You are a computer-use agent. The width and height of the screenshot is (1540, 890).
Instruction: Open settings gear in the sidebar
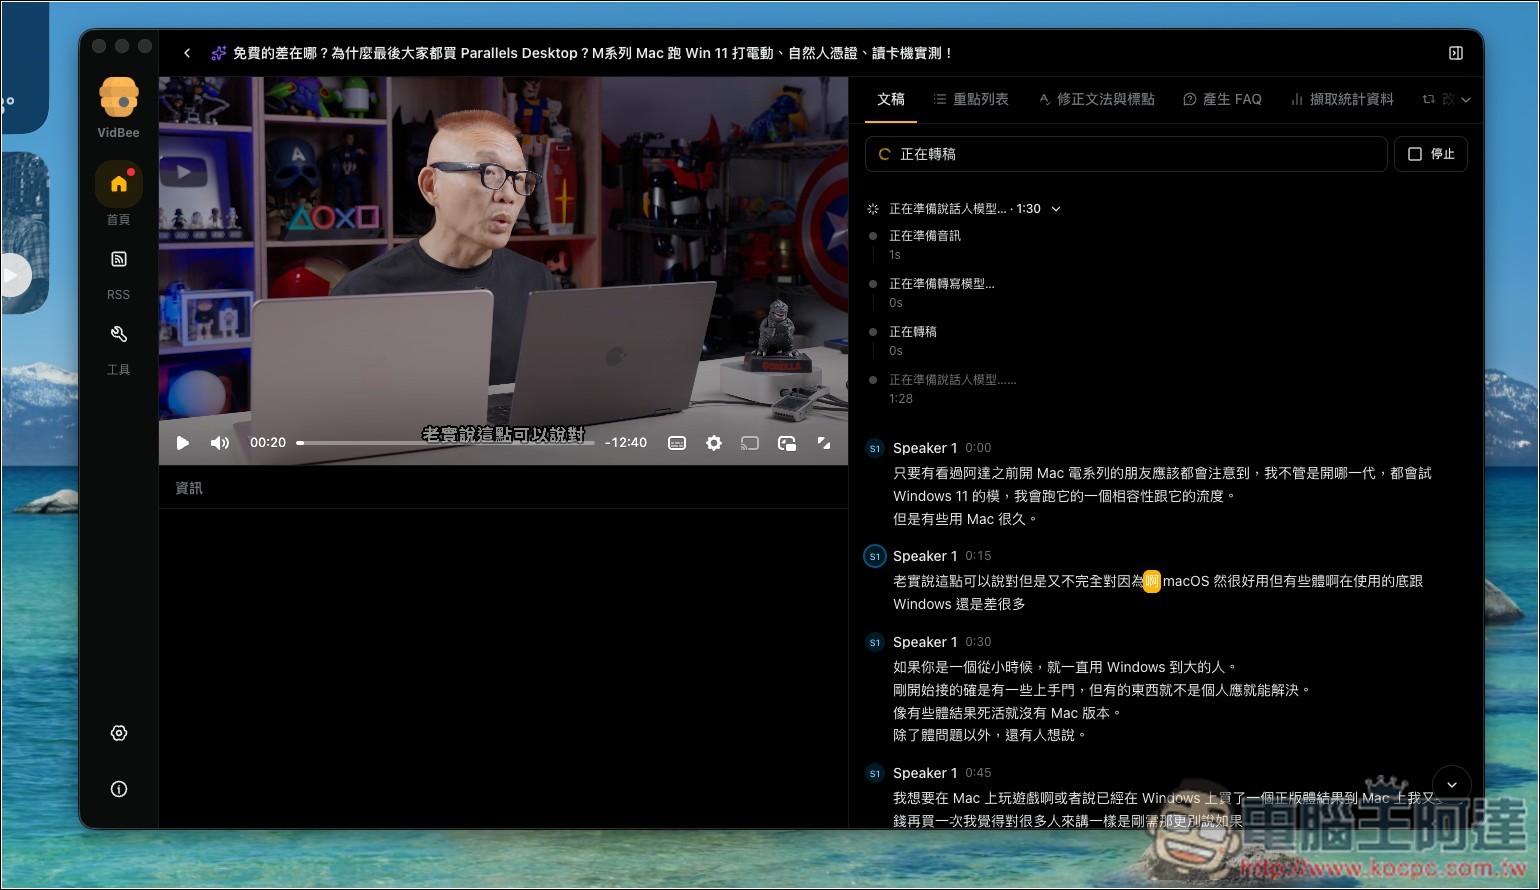tap(119, 733)
